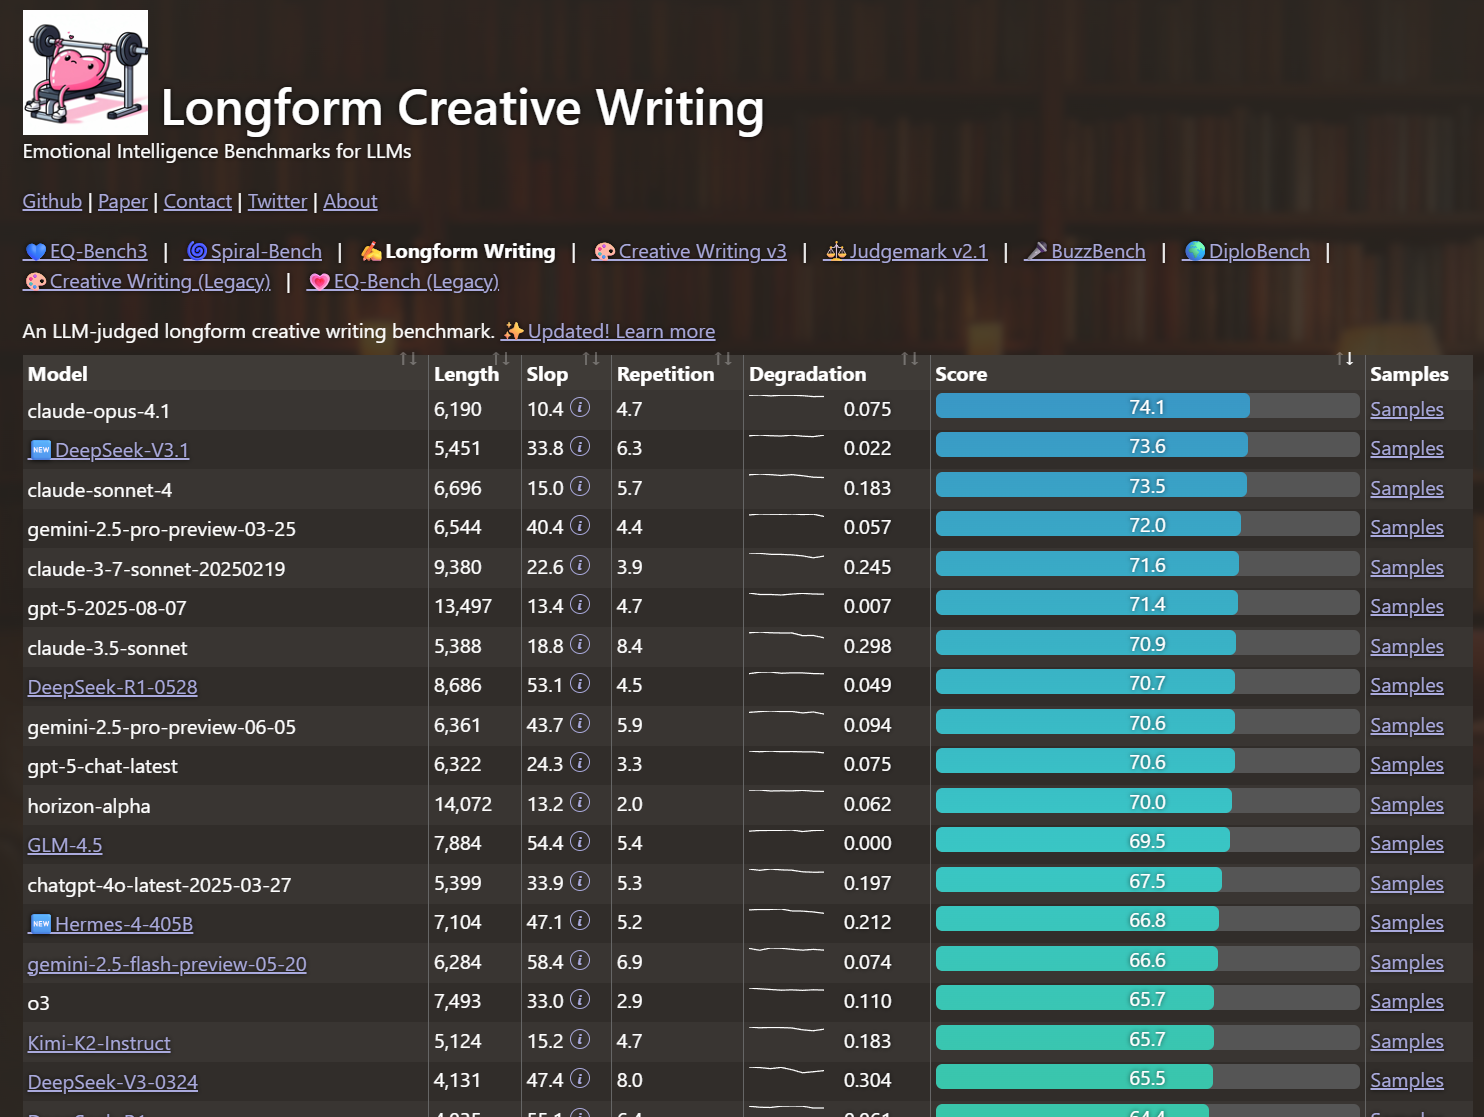Go to Creative Writing v3 tab

[x=690, y=251]
